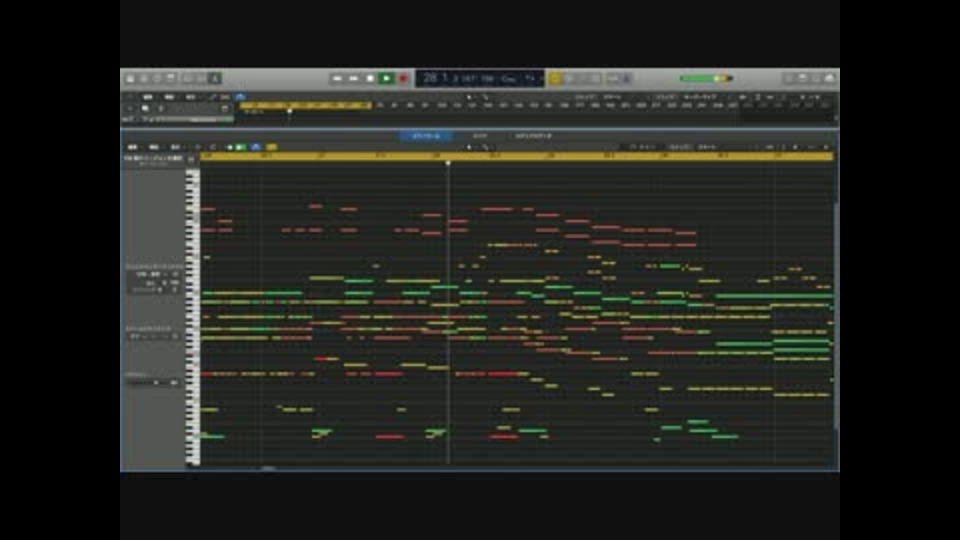Open 表示 menu in the piano roll editor
This screenshot has height=540, width=960.
coord(175,148)
